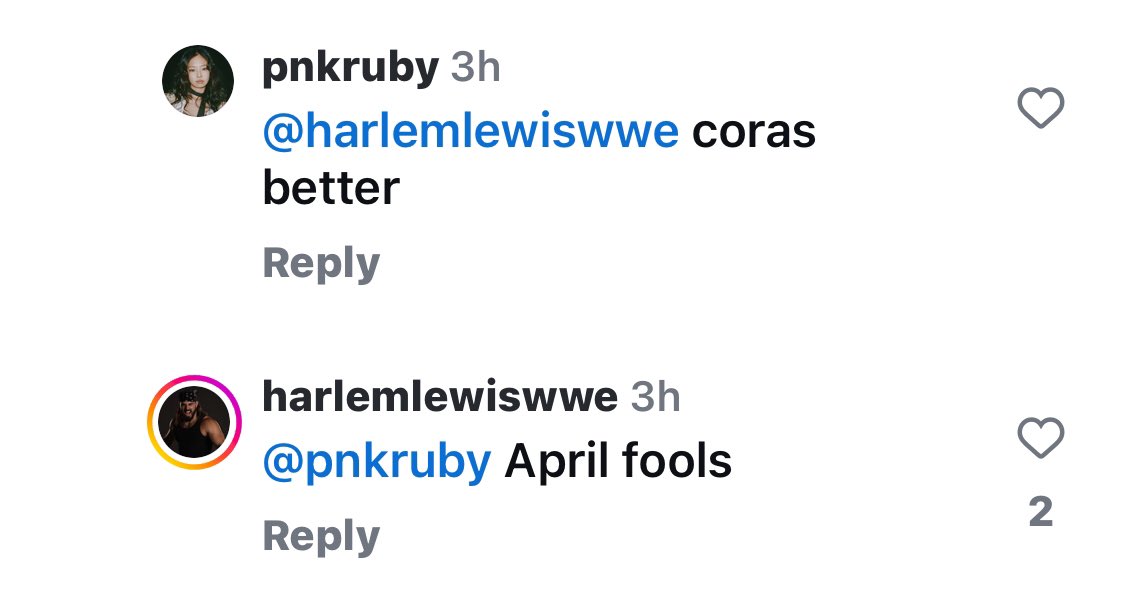Like pnkruby's comment with the heart
1125x593 pixels.
click(x=1040, y=108)
